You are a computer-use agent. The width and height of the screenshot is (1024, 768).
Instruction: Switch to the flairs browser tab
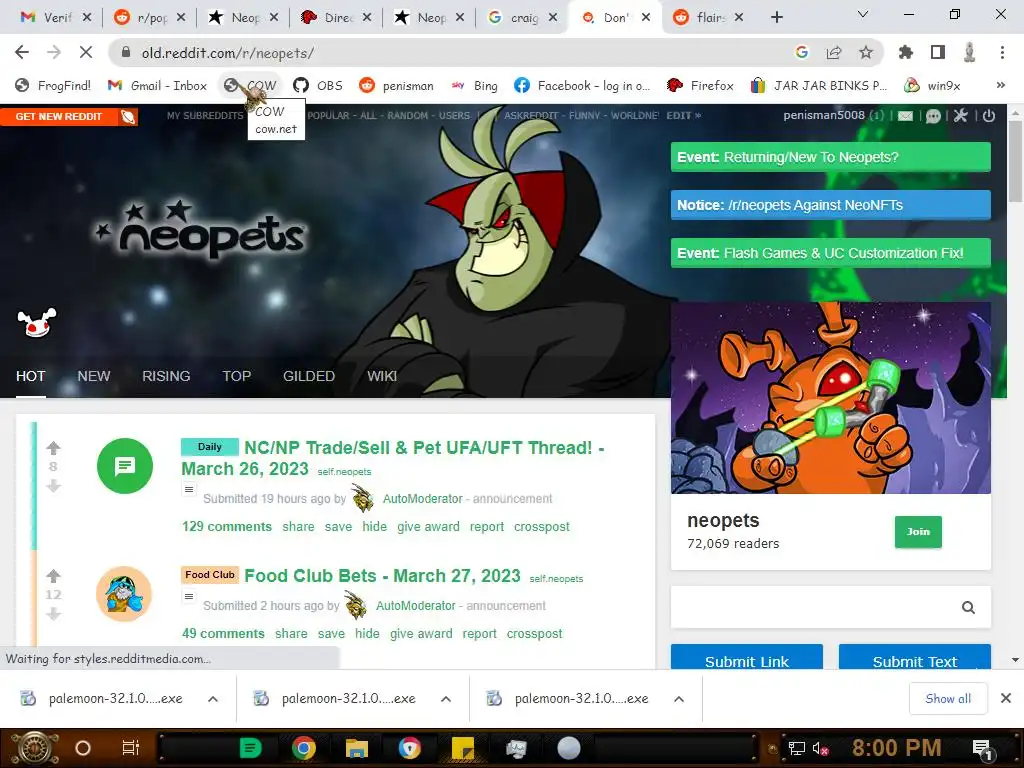pos(709,18)
